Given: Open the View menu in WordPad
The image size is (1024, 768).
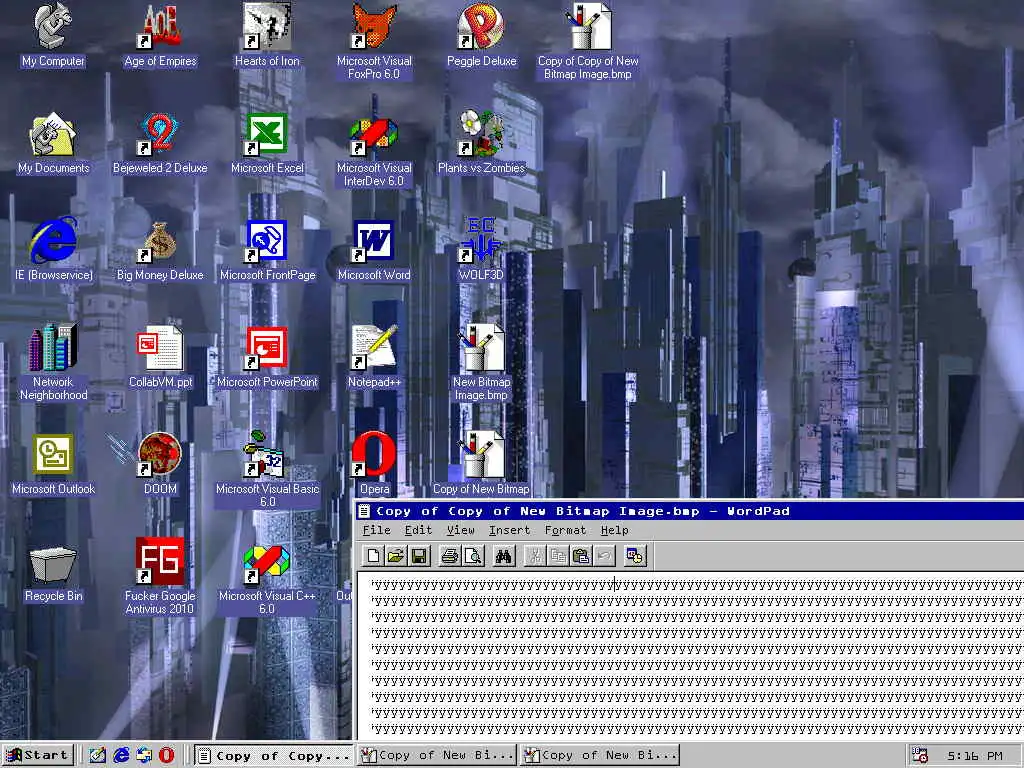Looking at the screenshot, I should [460, 530].
